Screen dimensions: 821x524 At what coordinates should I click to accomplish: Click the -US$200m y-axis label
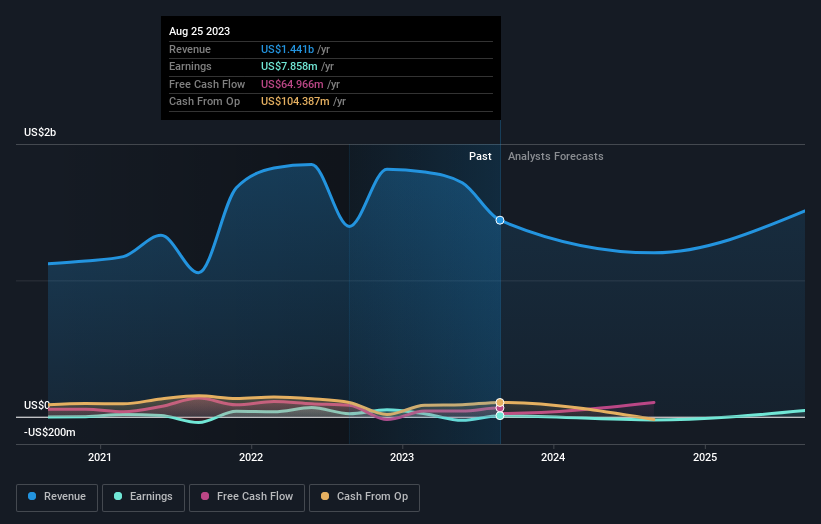[x=50, y=432]
